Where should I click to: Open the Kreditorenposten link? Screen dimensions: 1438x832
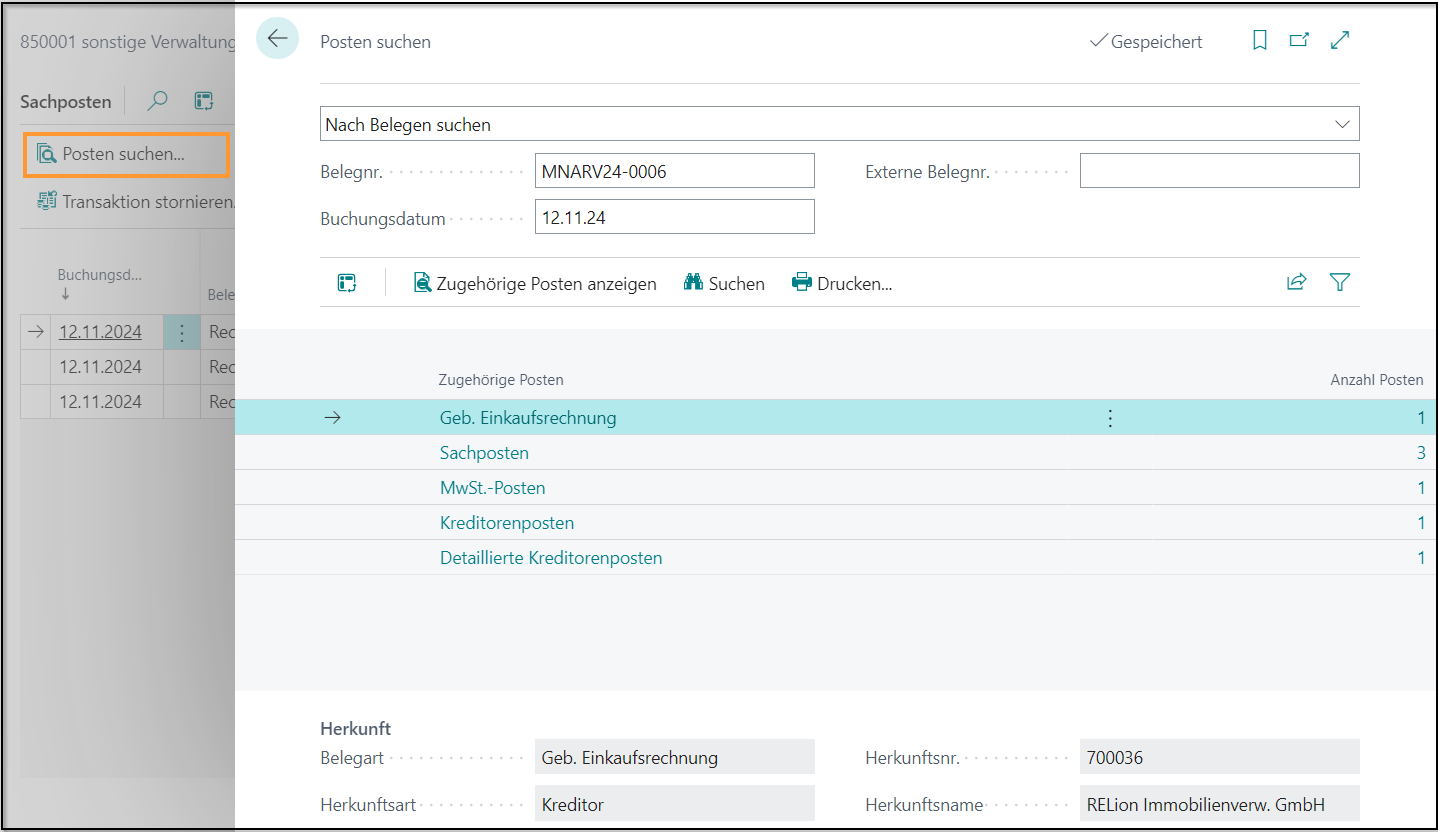tap(507, 523)
